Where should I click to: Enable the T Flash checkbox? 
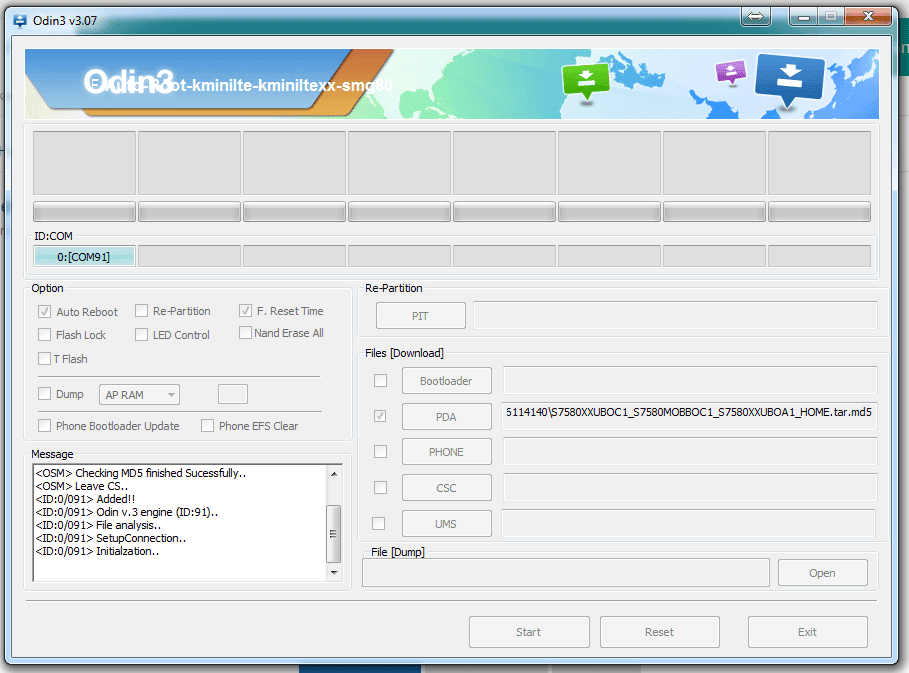(x=44, y=359)
